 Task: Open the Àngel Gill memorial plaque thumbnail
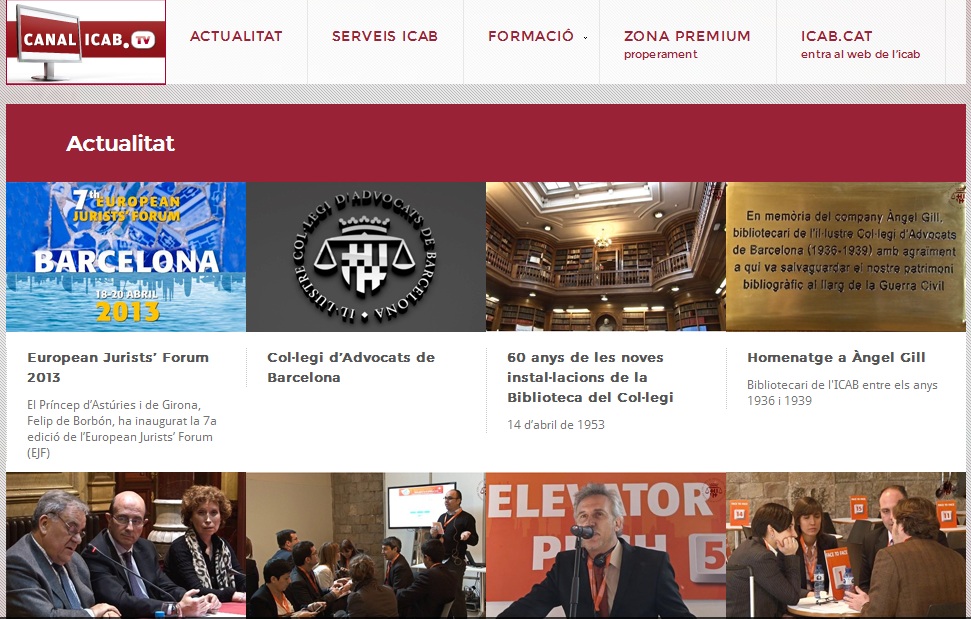point(845,257)
